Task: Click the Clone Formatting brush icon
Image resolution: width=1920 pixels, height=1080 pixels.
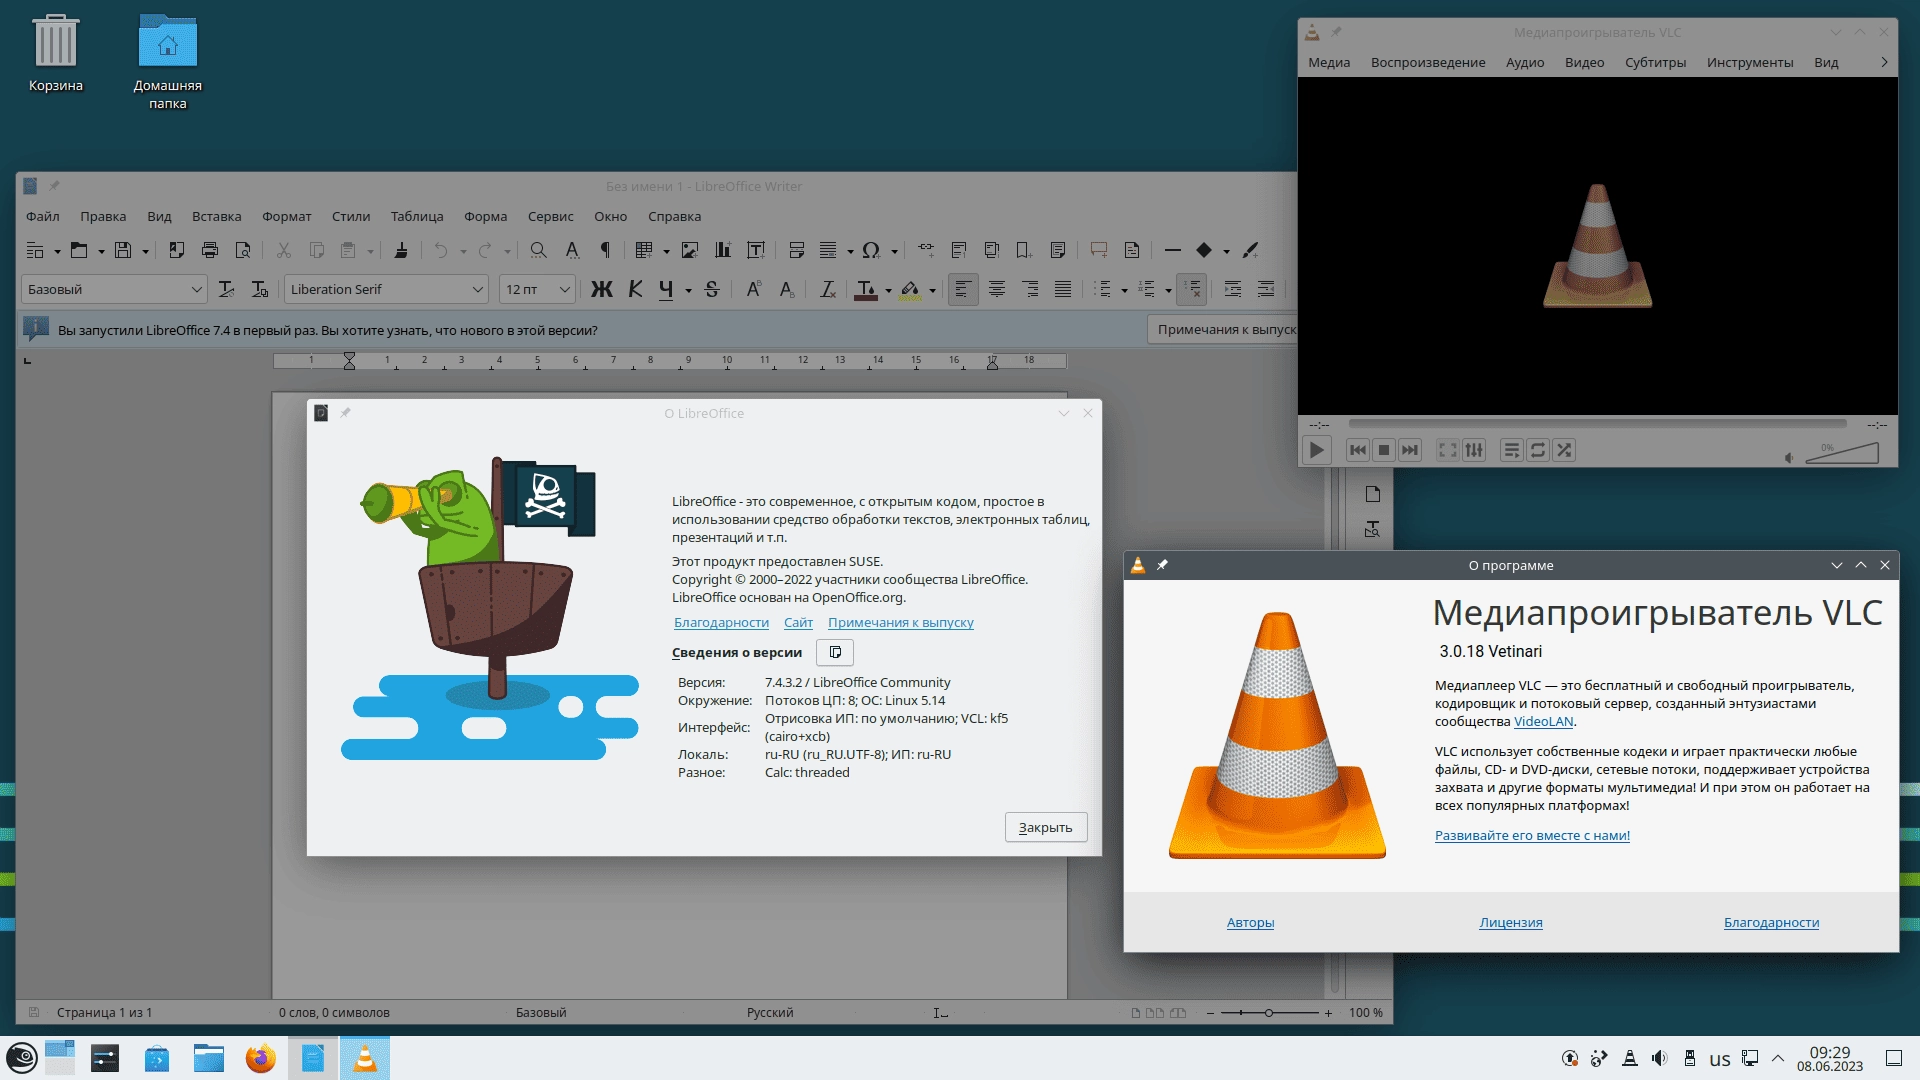Action: click(400, 250)
